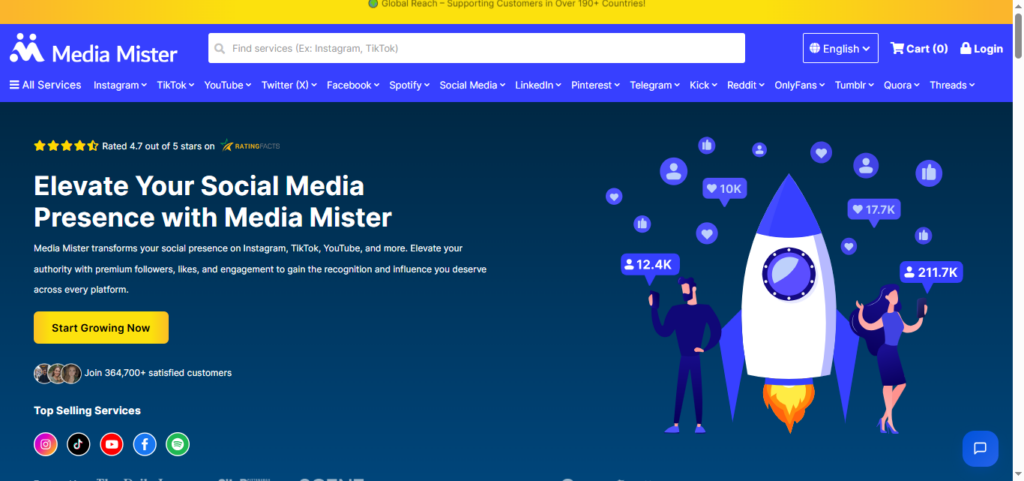Viewport: 1024px width, 481px height.
Task: Open the Telegram menu item
Action: [x=655, y=85]
